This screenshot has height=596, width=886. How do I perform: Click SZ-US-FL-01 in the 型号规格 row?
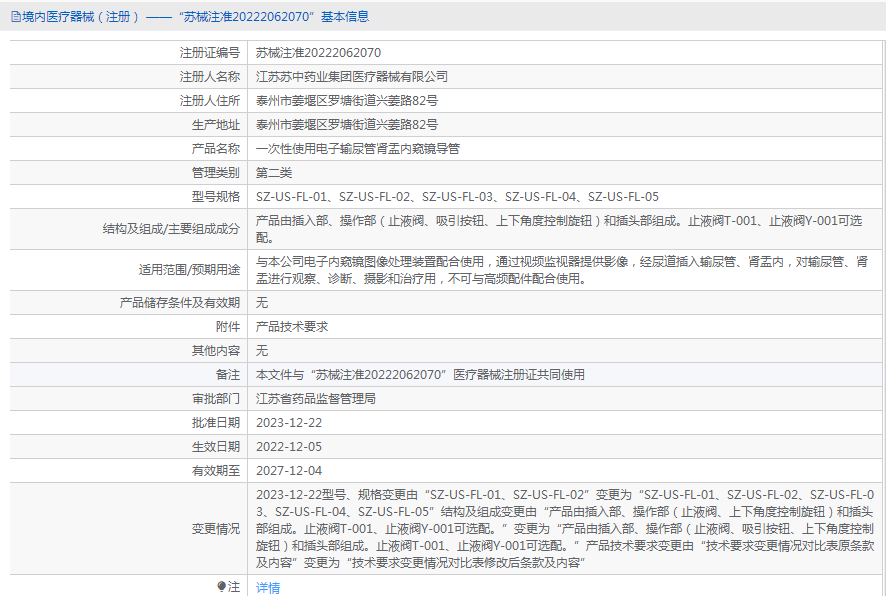tap(291, 197)
